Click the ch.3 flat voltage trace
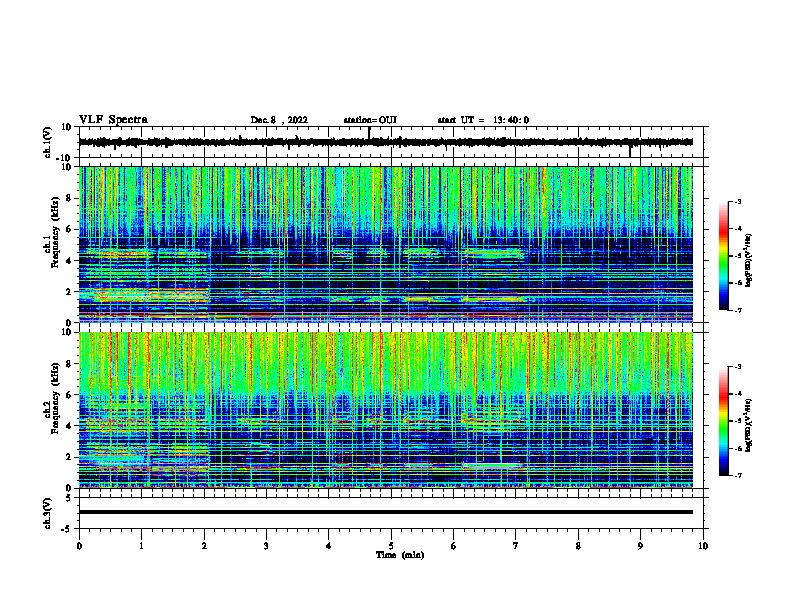Image resolution: width=792 pixels, height=612 pixels. pos(385,512)
